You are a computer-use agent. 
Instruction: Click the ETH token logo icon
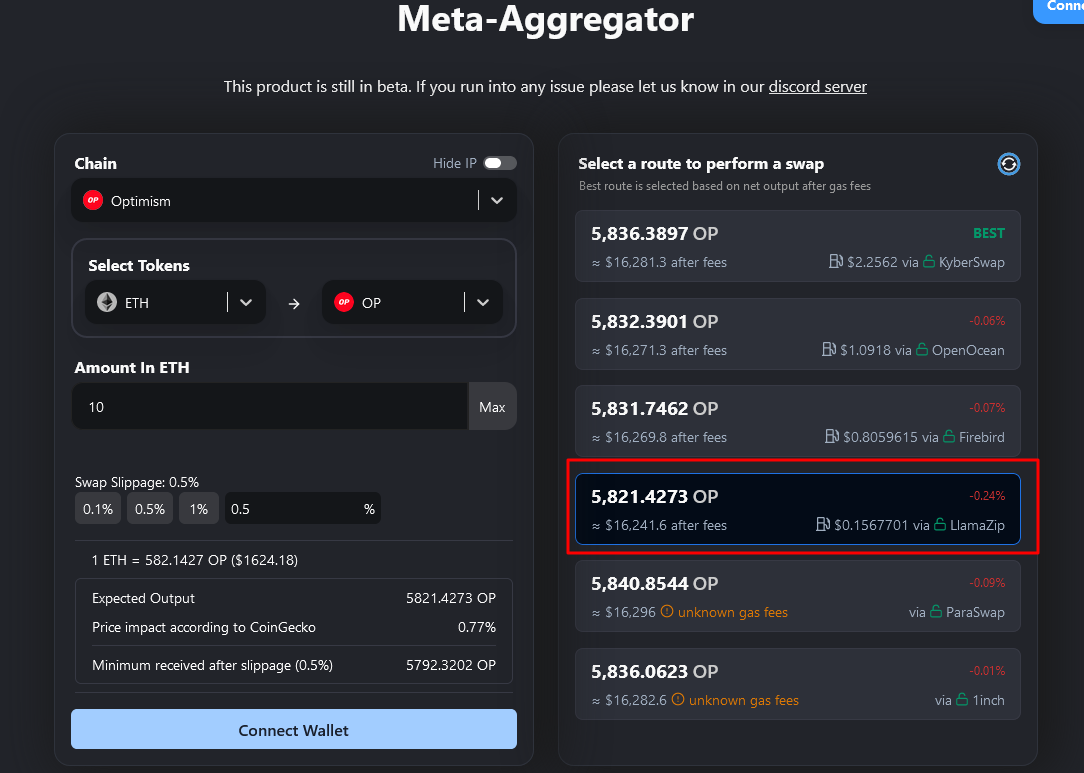(106, 302)
